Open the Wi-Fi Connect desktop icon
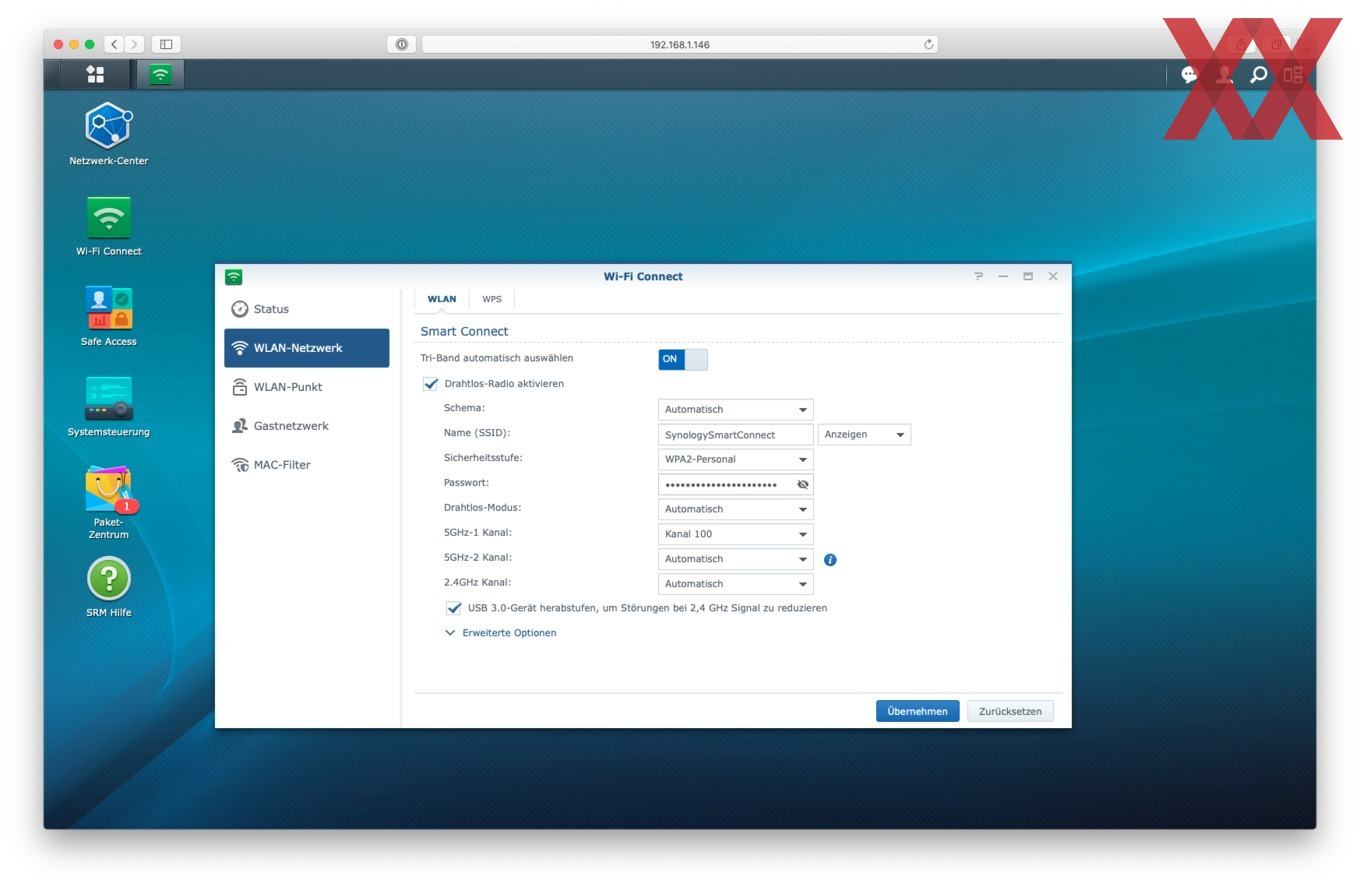This screenshot has height=887, width=1360. click(108, 225)
